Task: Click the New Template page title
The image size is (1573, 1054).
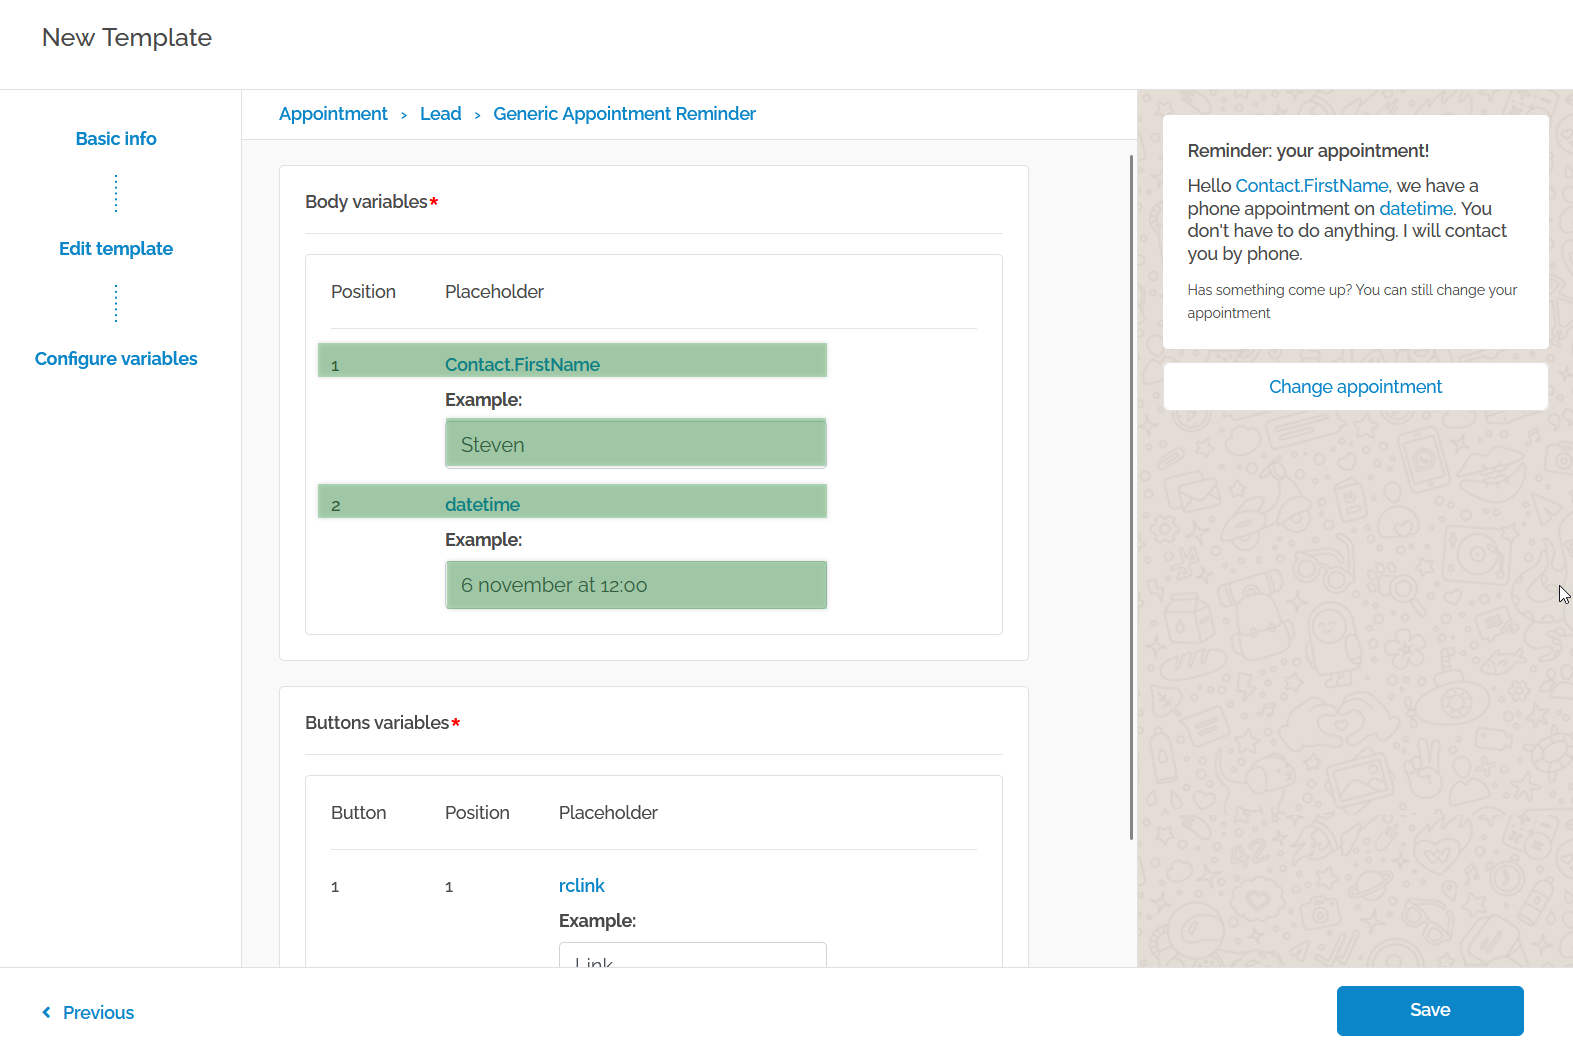Action: pos(127,38)
